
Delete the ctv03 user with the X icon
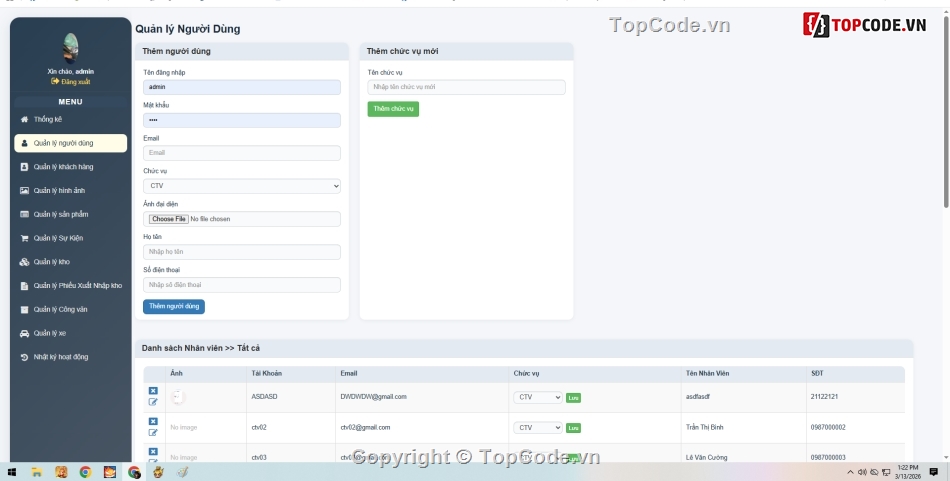click(x=153, y=452)
